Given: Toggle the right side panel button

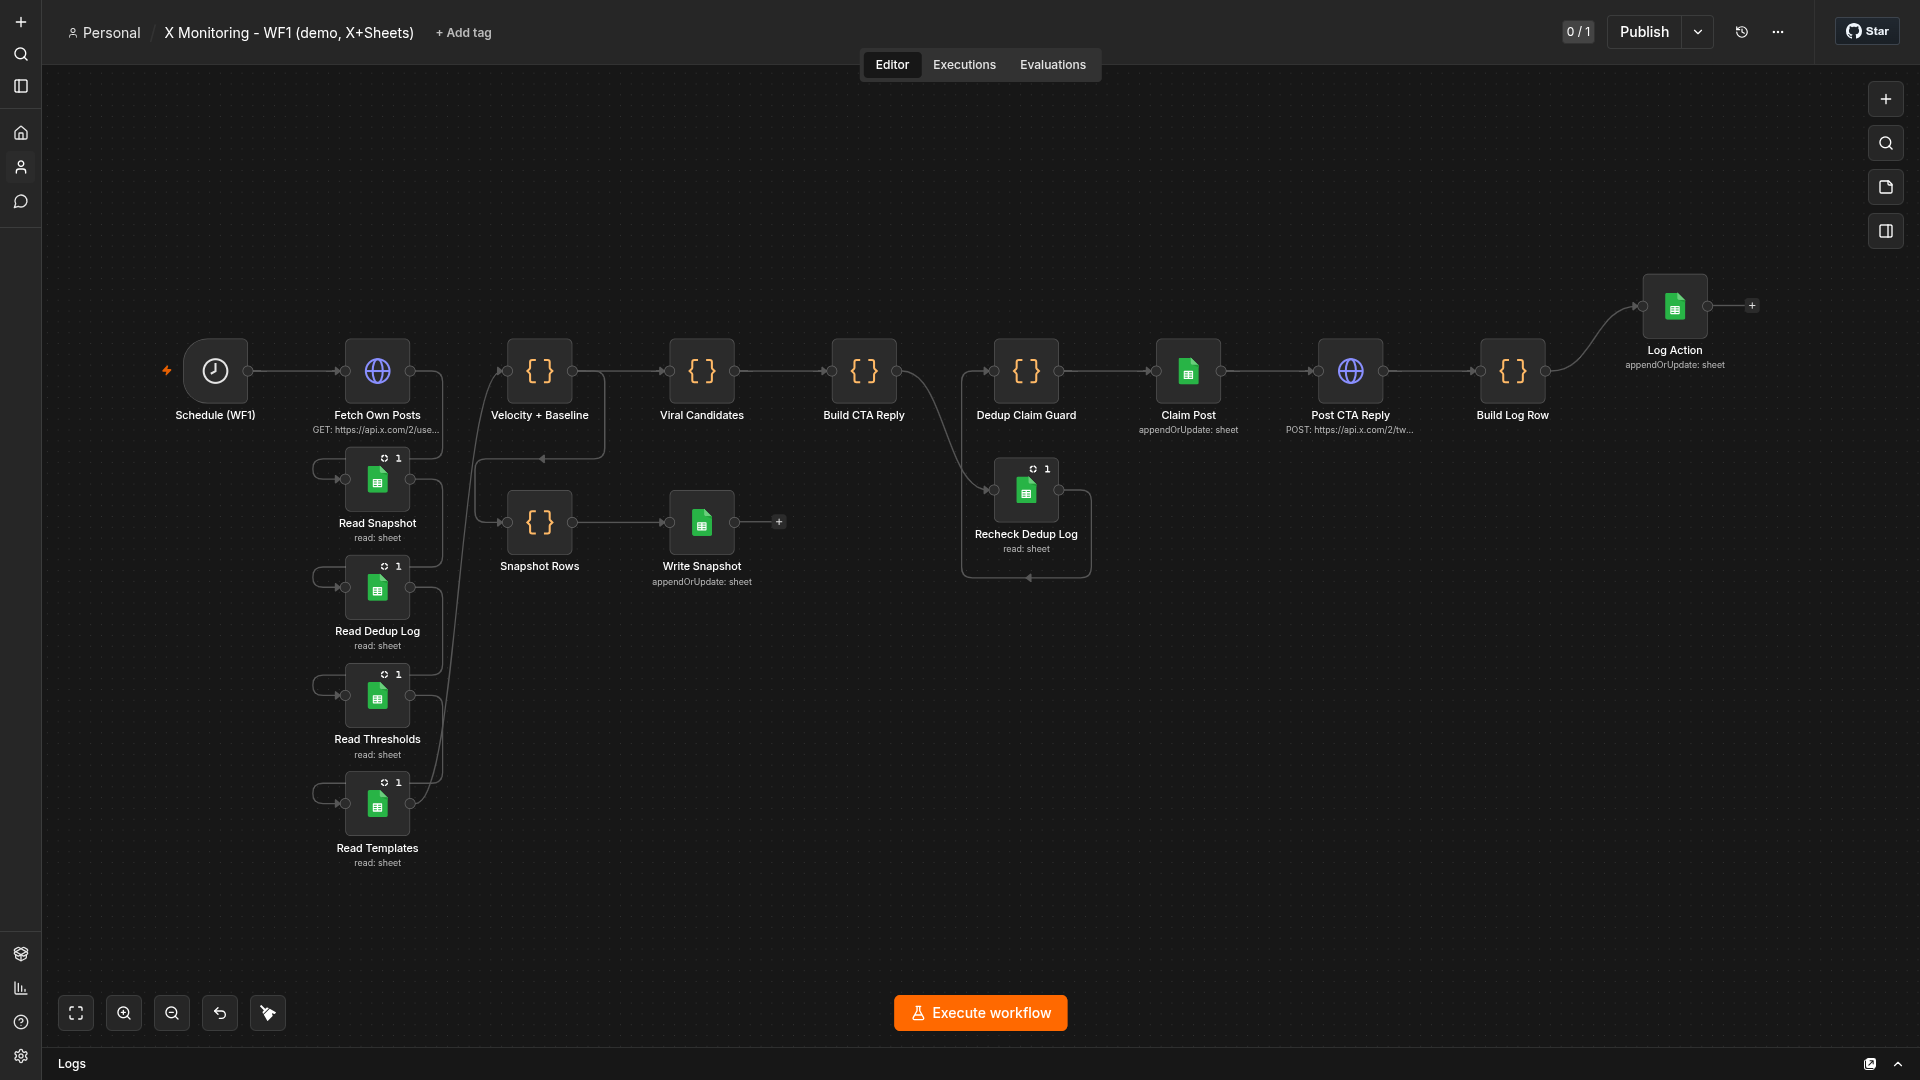Looking at the screenshot, I should tap(1886, 231).
